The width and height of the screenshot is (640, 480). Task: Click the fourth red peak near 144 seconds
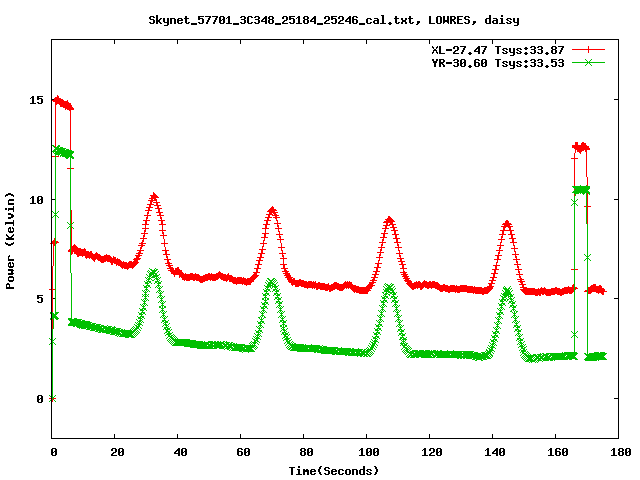coord(507,225)
